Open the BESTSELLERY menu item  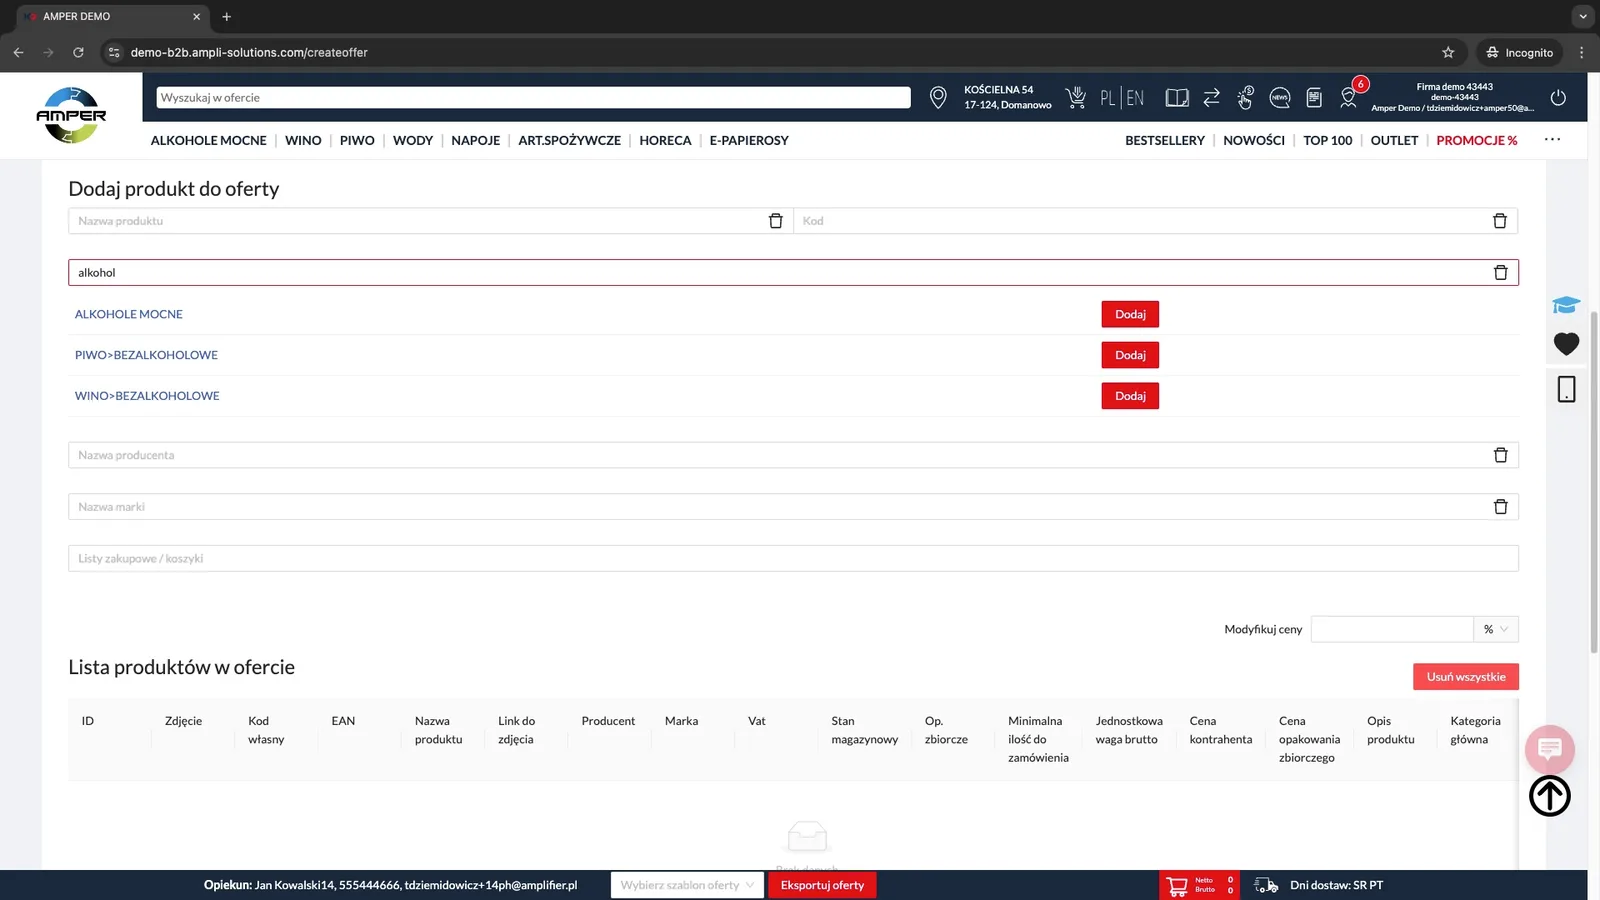point(1165,141)
